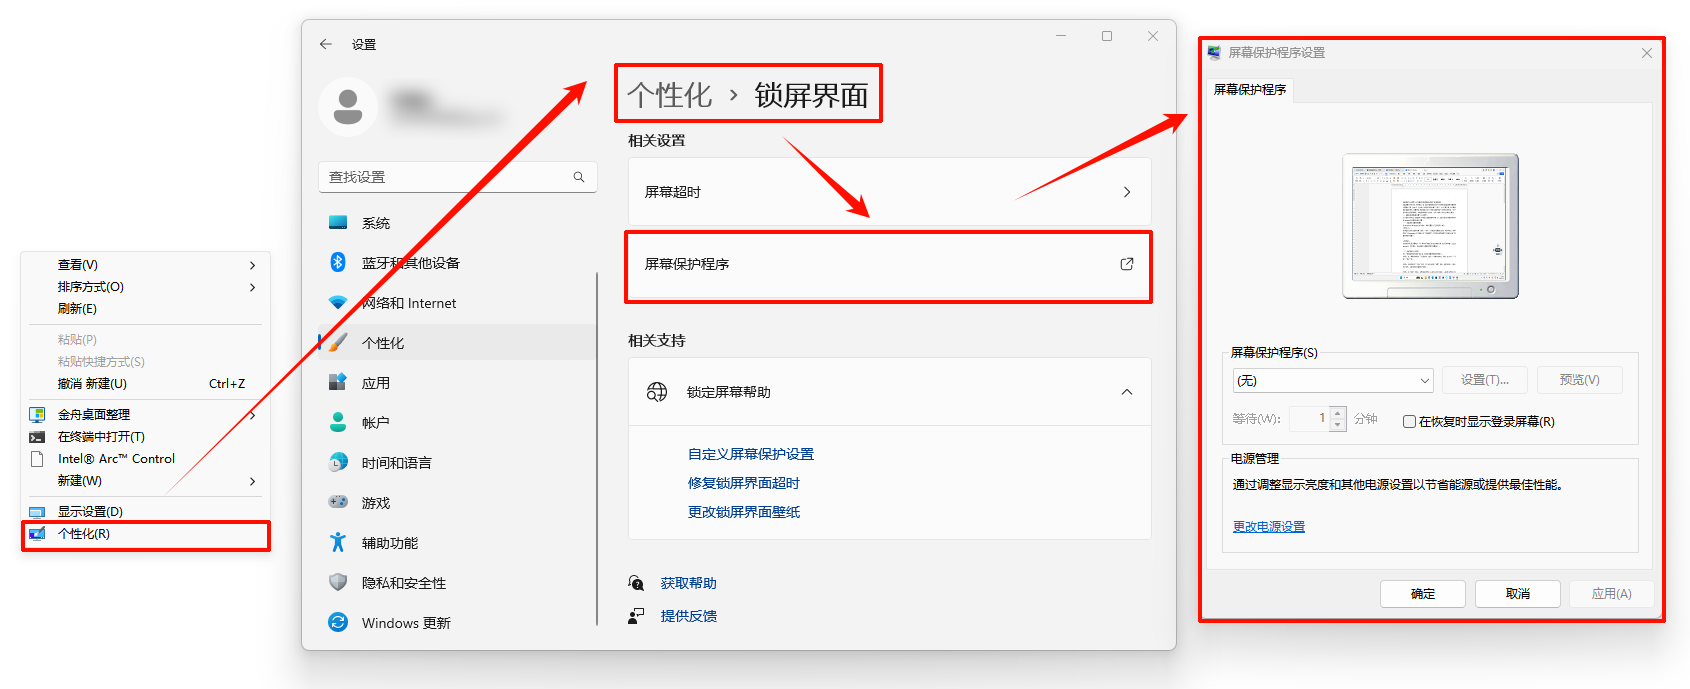Click the 个性化 icon in context menu
This screenshot has height=689, width=1690.
pyautogui.click(x=37, y=533)
